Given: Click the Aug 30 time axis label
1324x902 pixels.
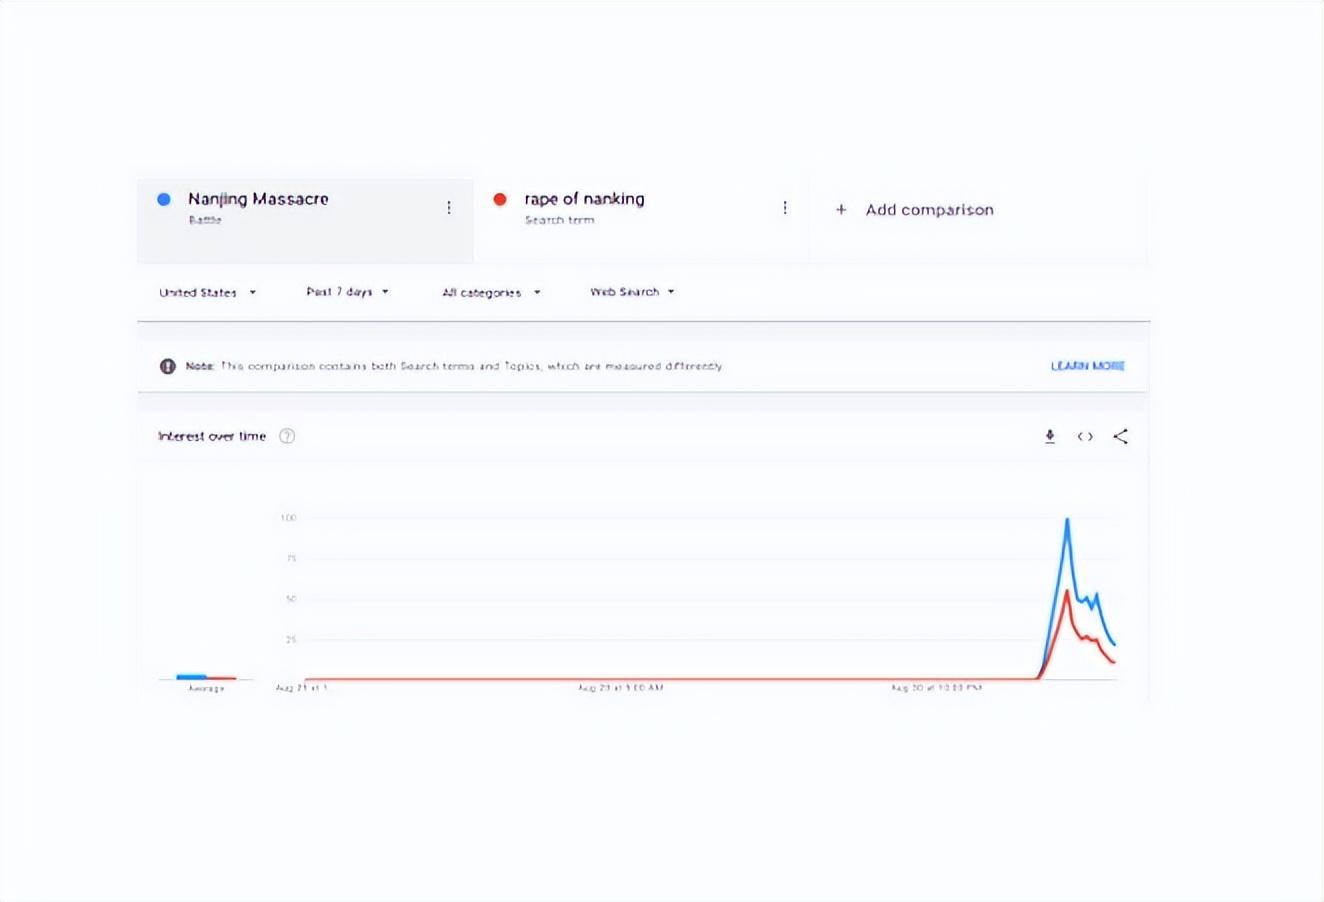Looking at the screenshot, I should coord(936,688).
